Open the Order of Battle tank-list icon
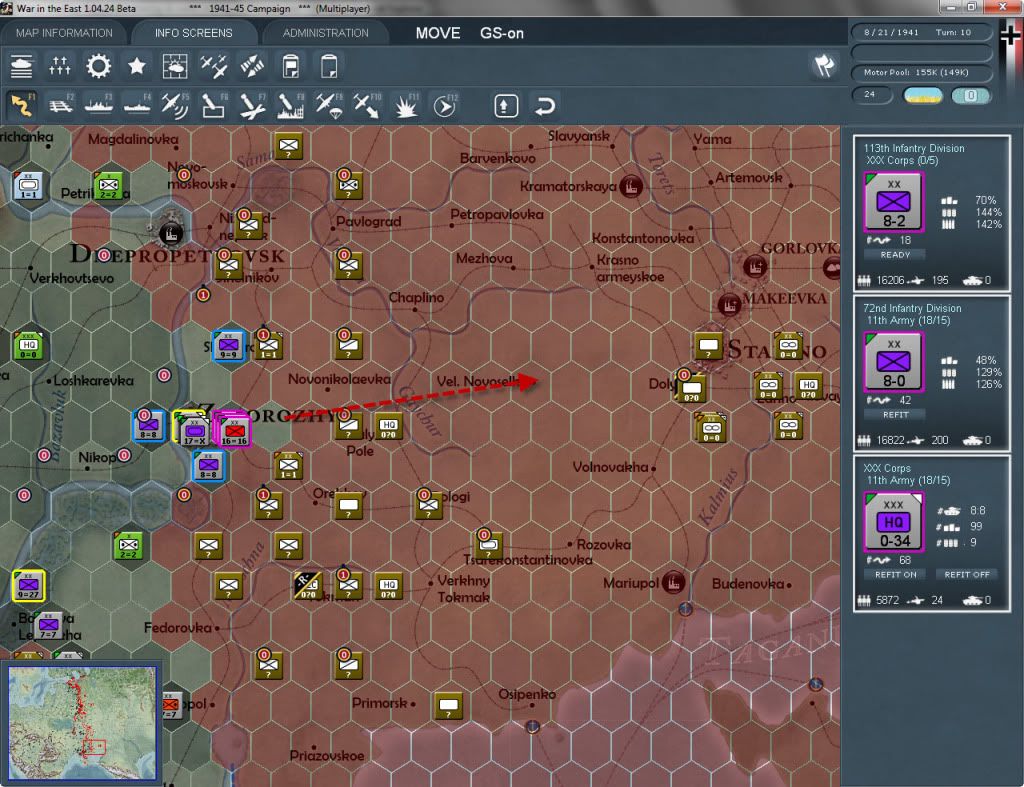1024x787 pixels. point(22,66)
